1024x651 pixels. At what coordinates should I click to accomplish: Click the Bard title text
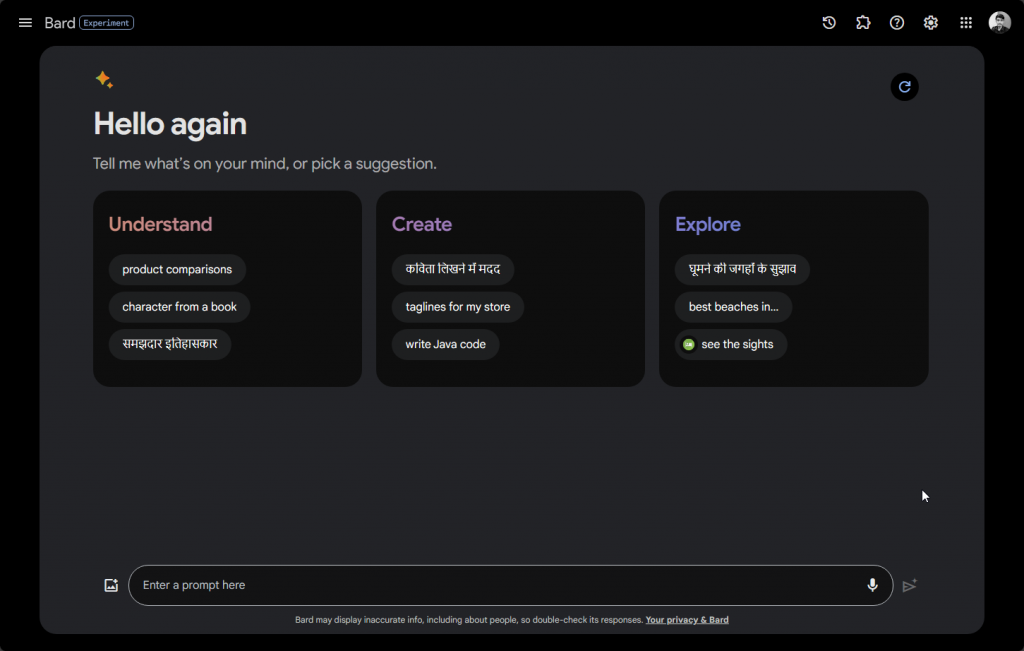click(59, 23)
